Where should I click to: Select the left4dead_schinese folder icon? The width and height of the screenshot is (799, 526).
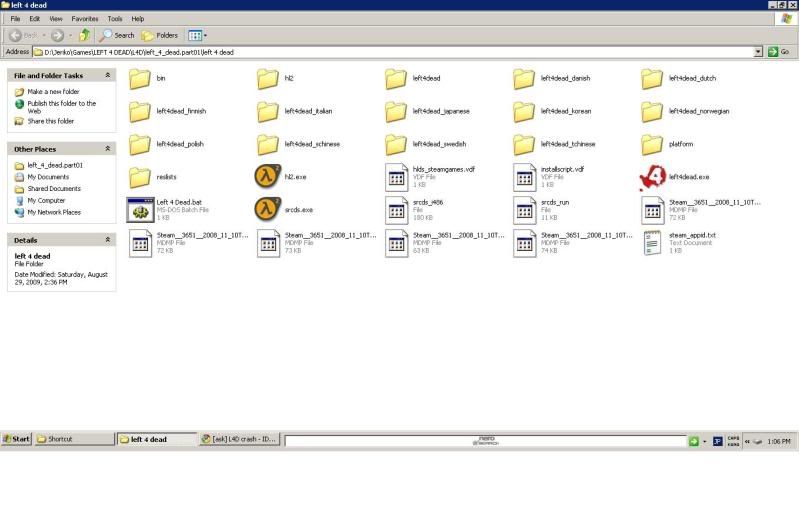coord(268,145)
